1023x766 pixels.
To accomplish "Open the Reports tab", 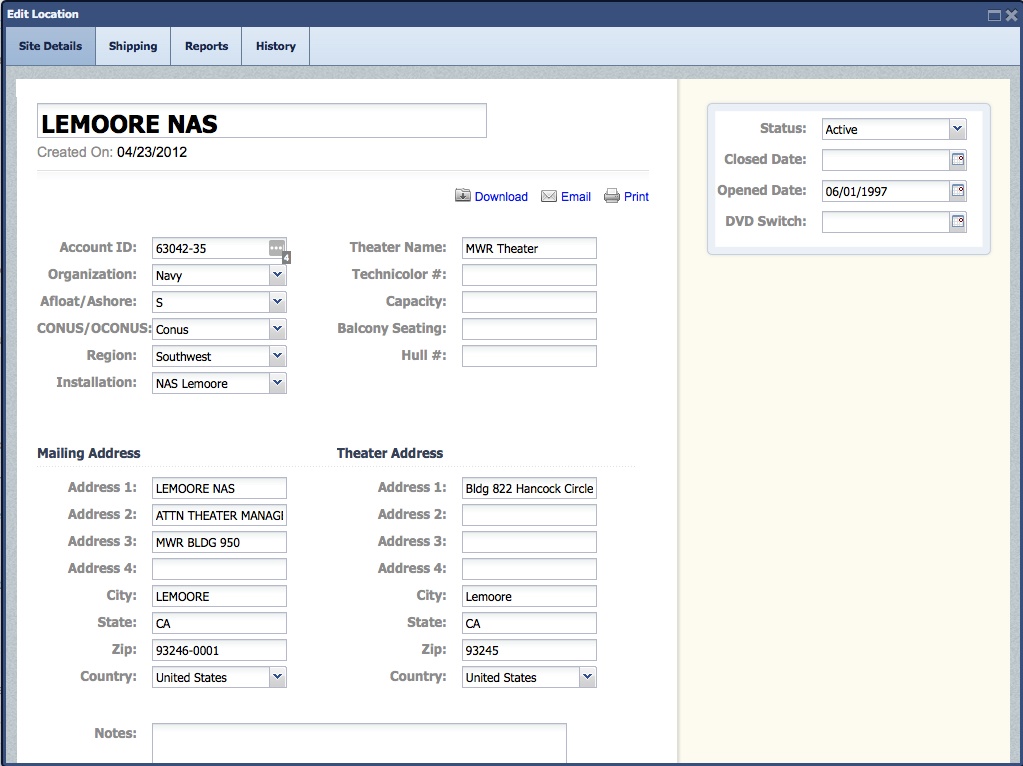I will (x=206, y=46).
